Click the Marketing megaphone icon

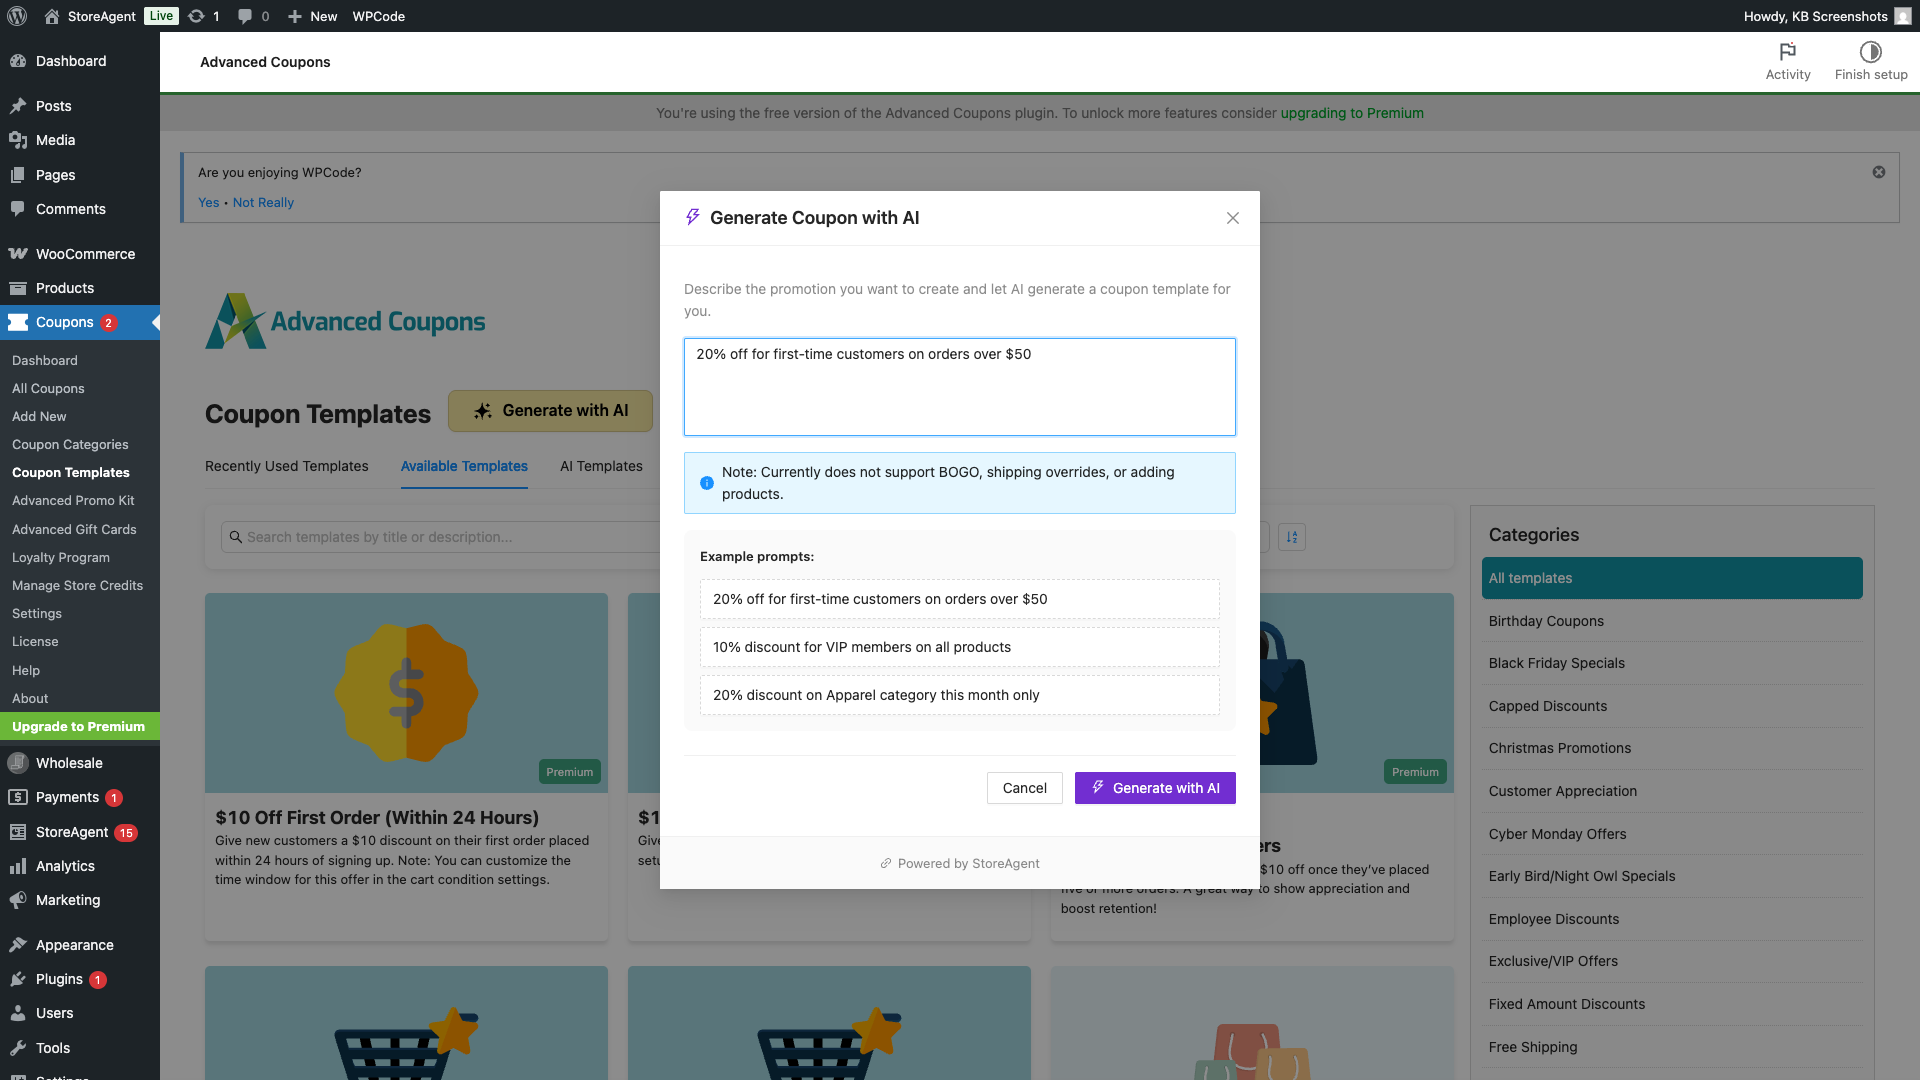[x=18, y=900]
